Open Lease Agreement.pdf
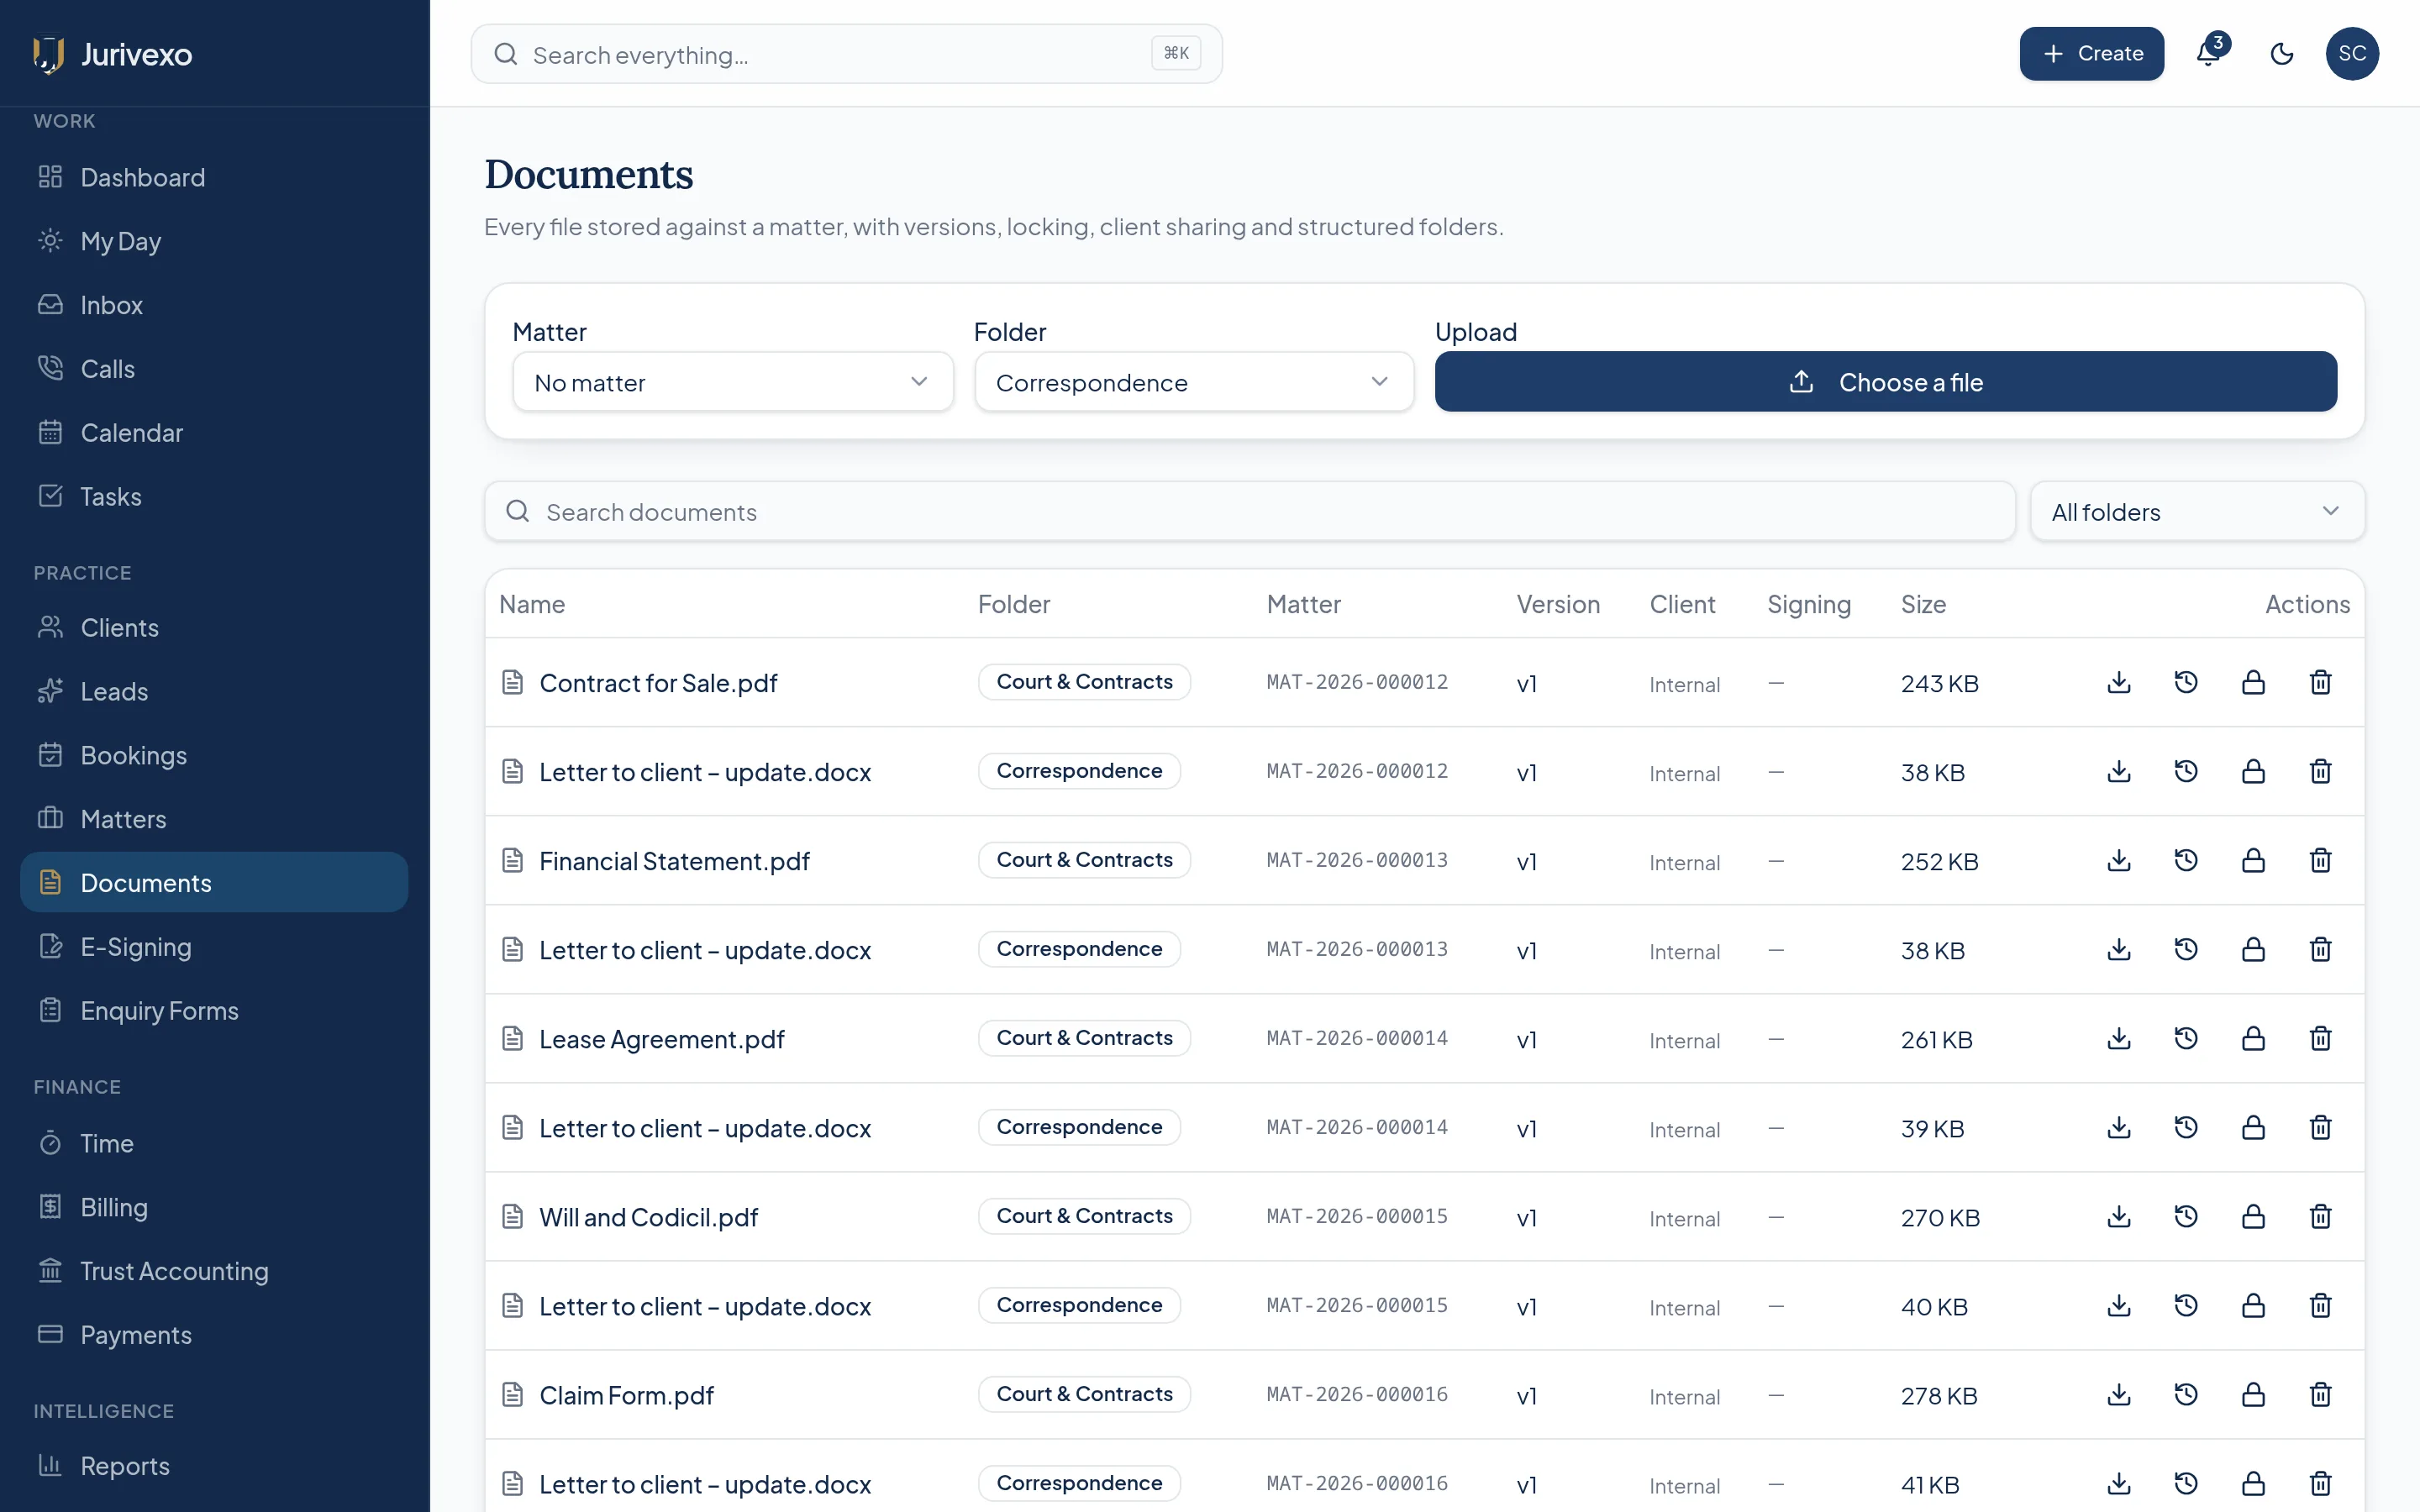This screenshot has width=2420, height=1512. coord(661,1039)
